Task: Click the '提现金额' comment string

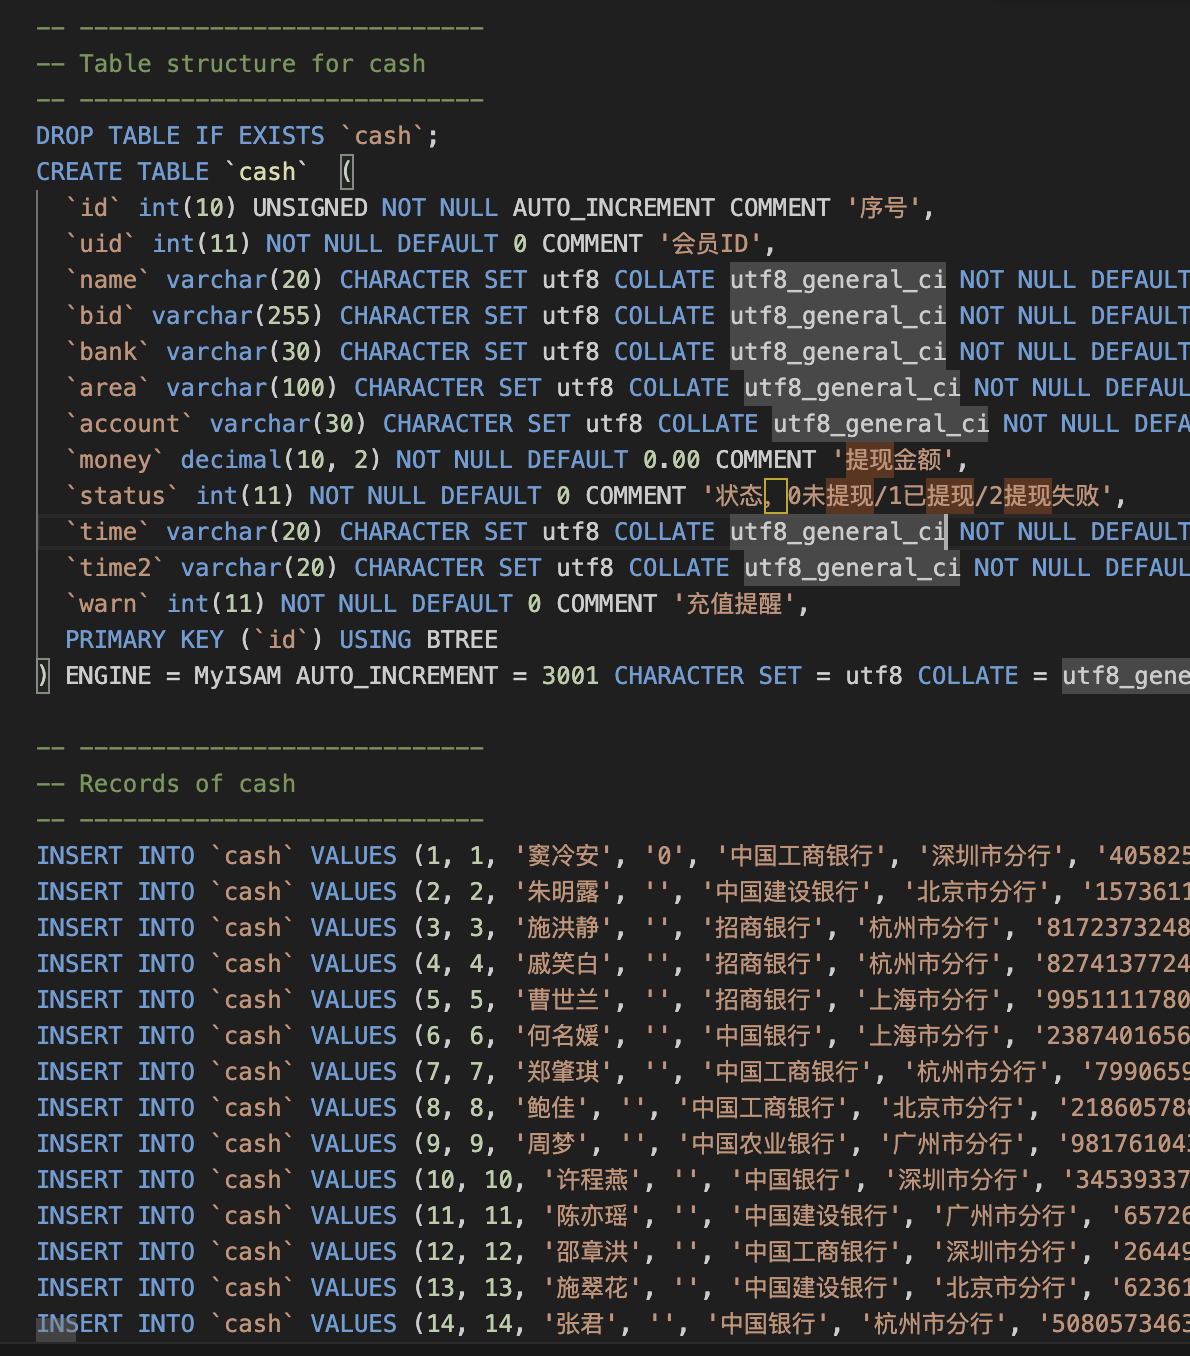Action: pyautogui.click(x=894, y=460)
